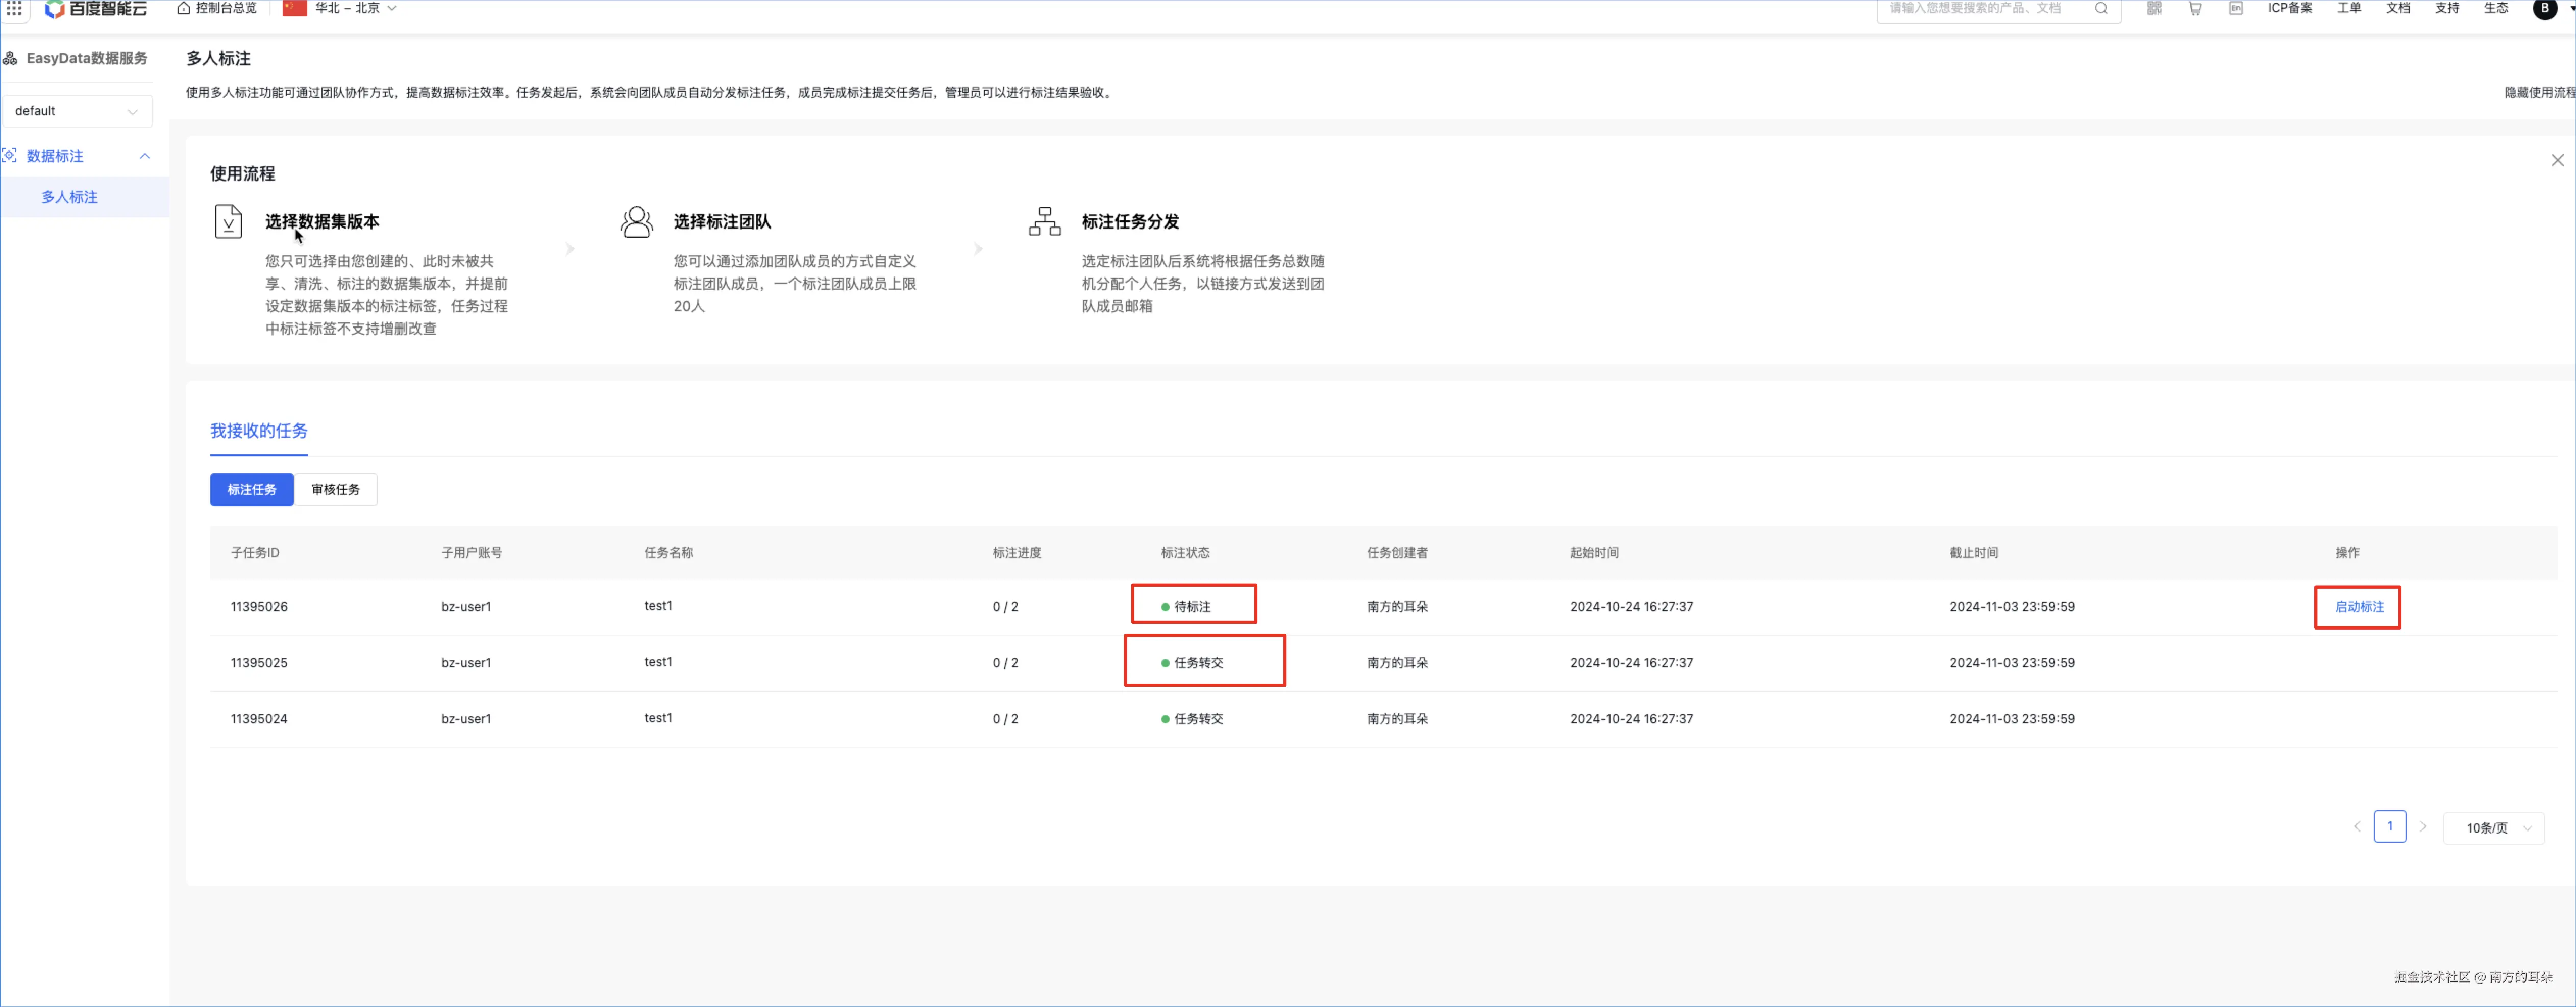Open the default project dropdown

tap(77, 111)
